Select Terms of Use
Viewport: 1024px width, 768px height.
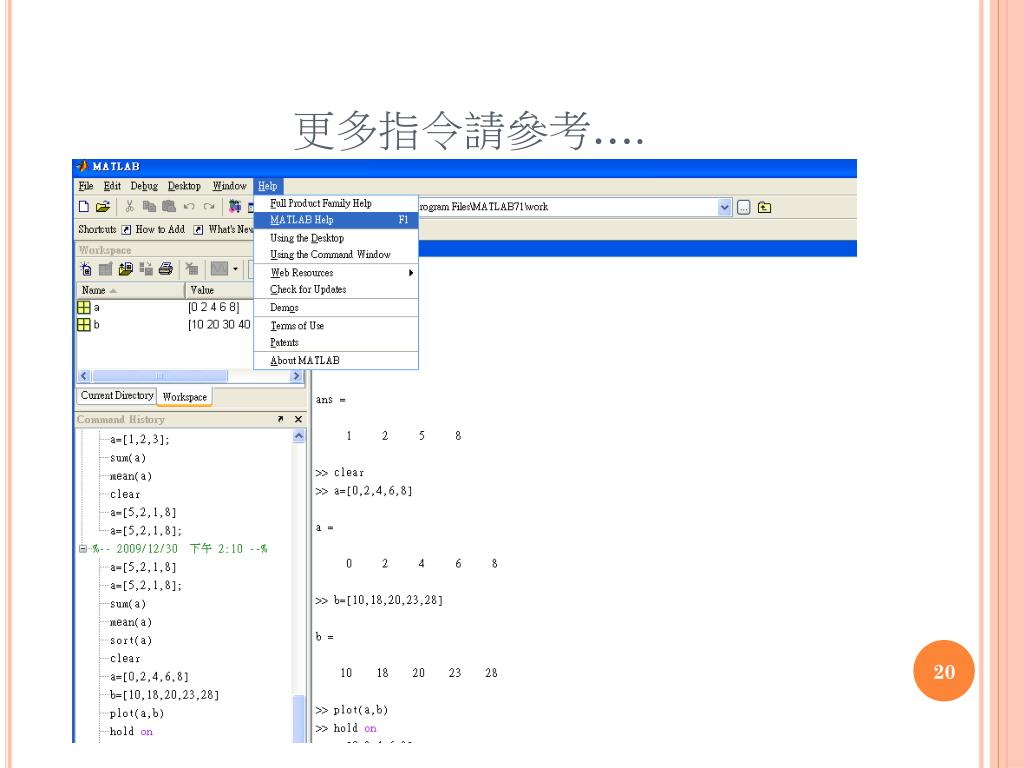tap(336, 325)
